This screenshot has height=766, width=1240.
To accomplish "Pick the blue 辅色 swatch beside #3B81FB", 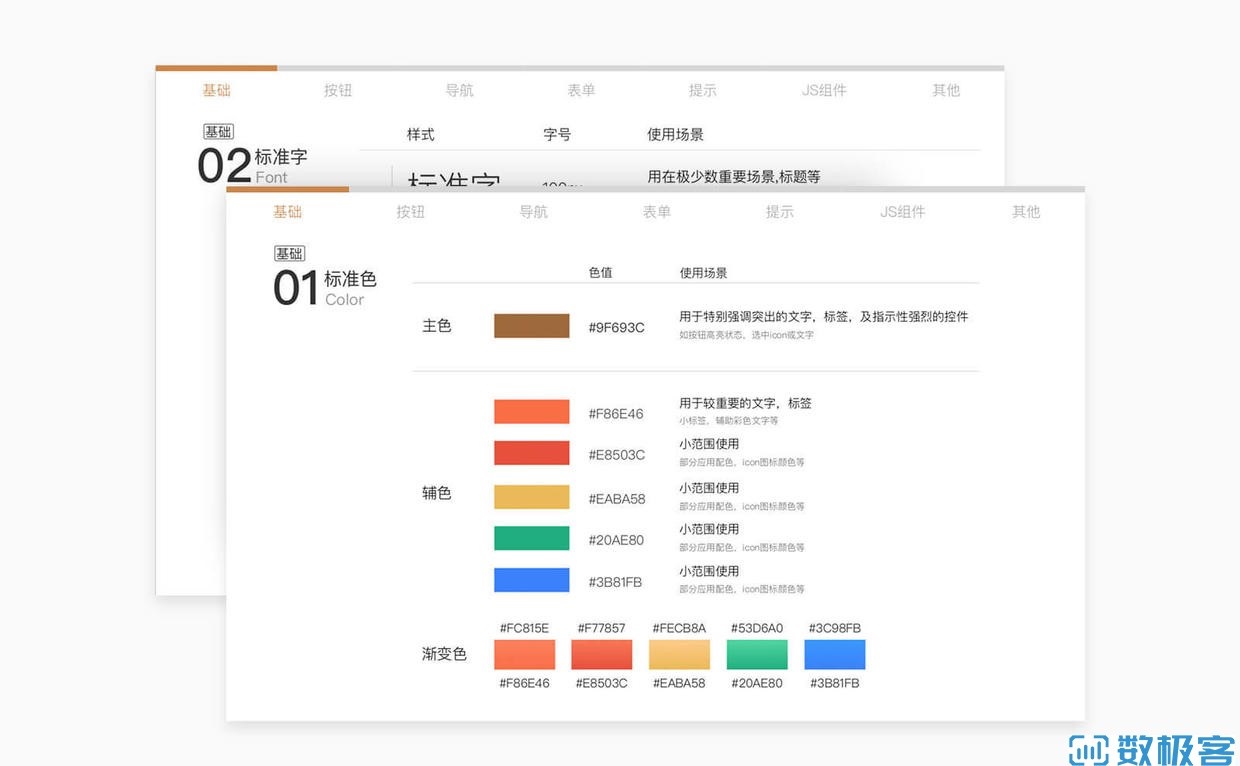I will [x=531, y=580].
